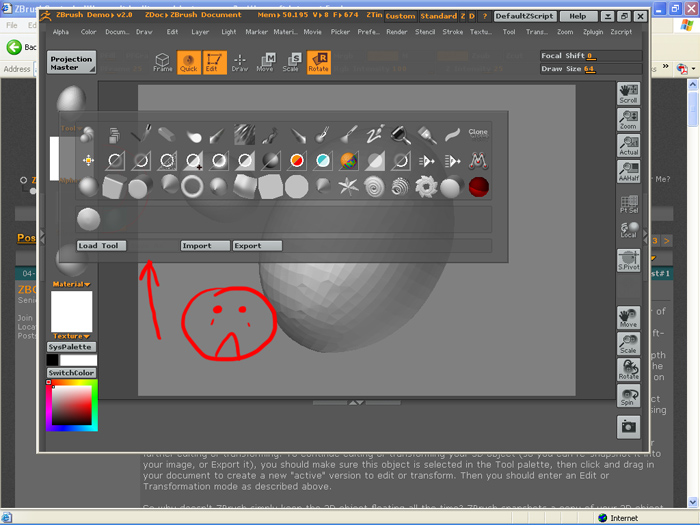Open the Stroke menu
This screenshot has width=700, height=525.
point(452,32)
